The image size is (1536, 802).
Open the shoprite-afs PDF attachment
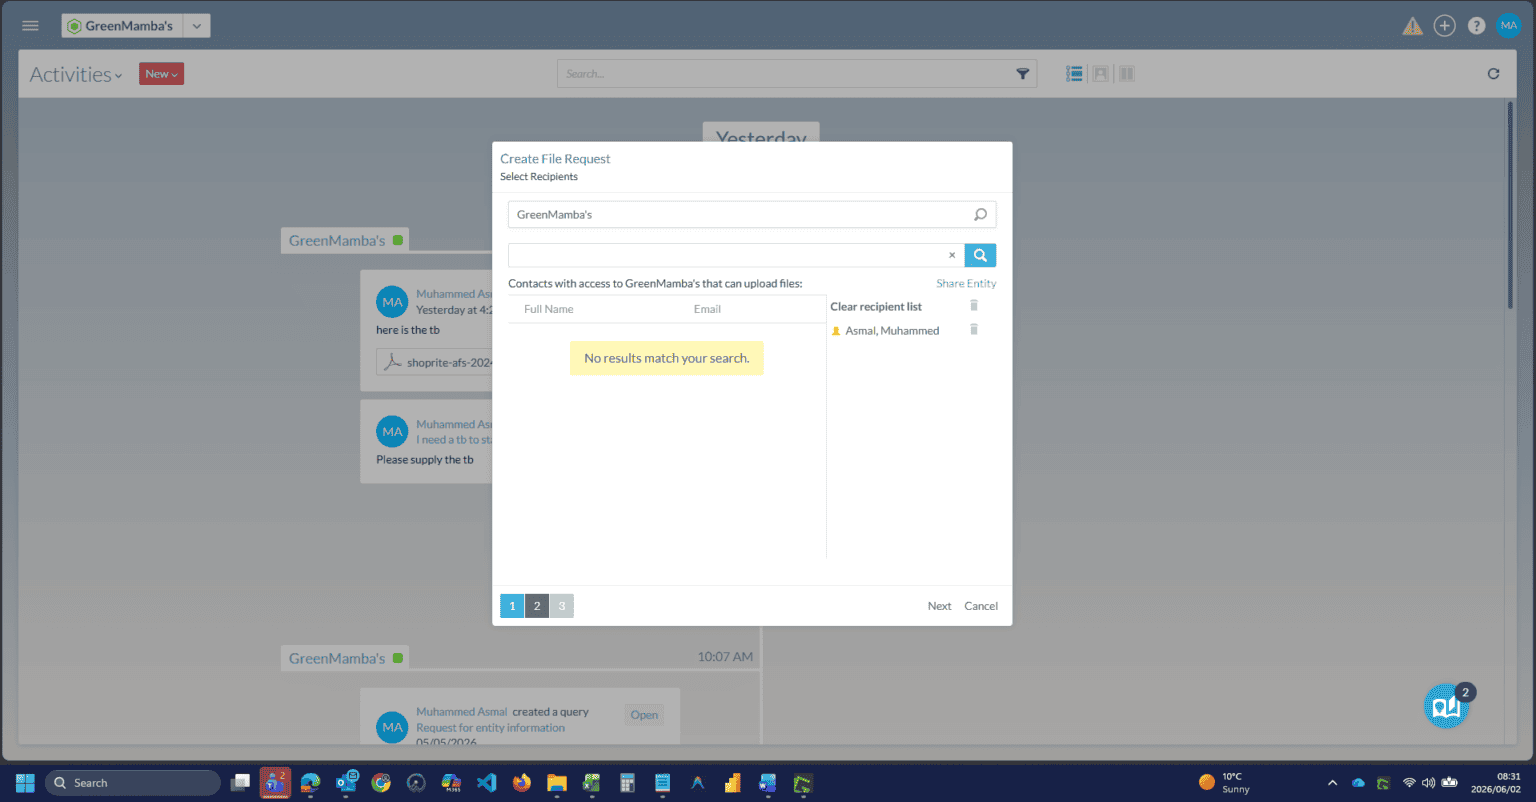point(436,362)
